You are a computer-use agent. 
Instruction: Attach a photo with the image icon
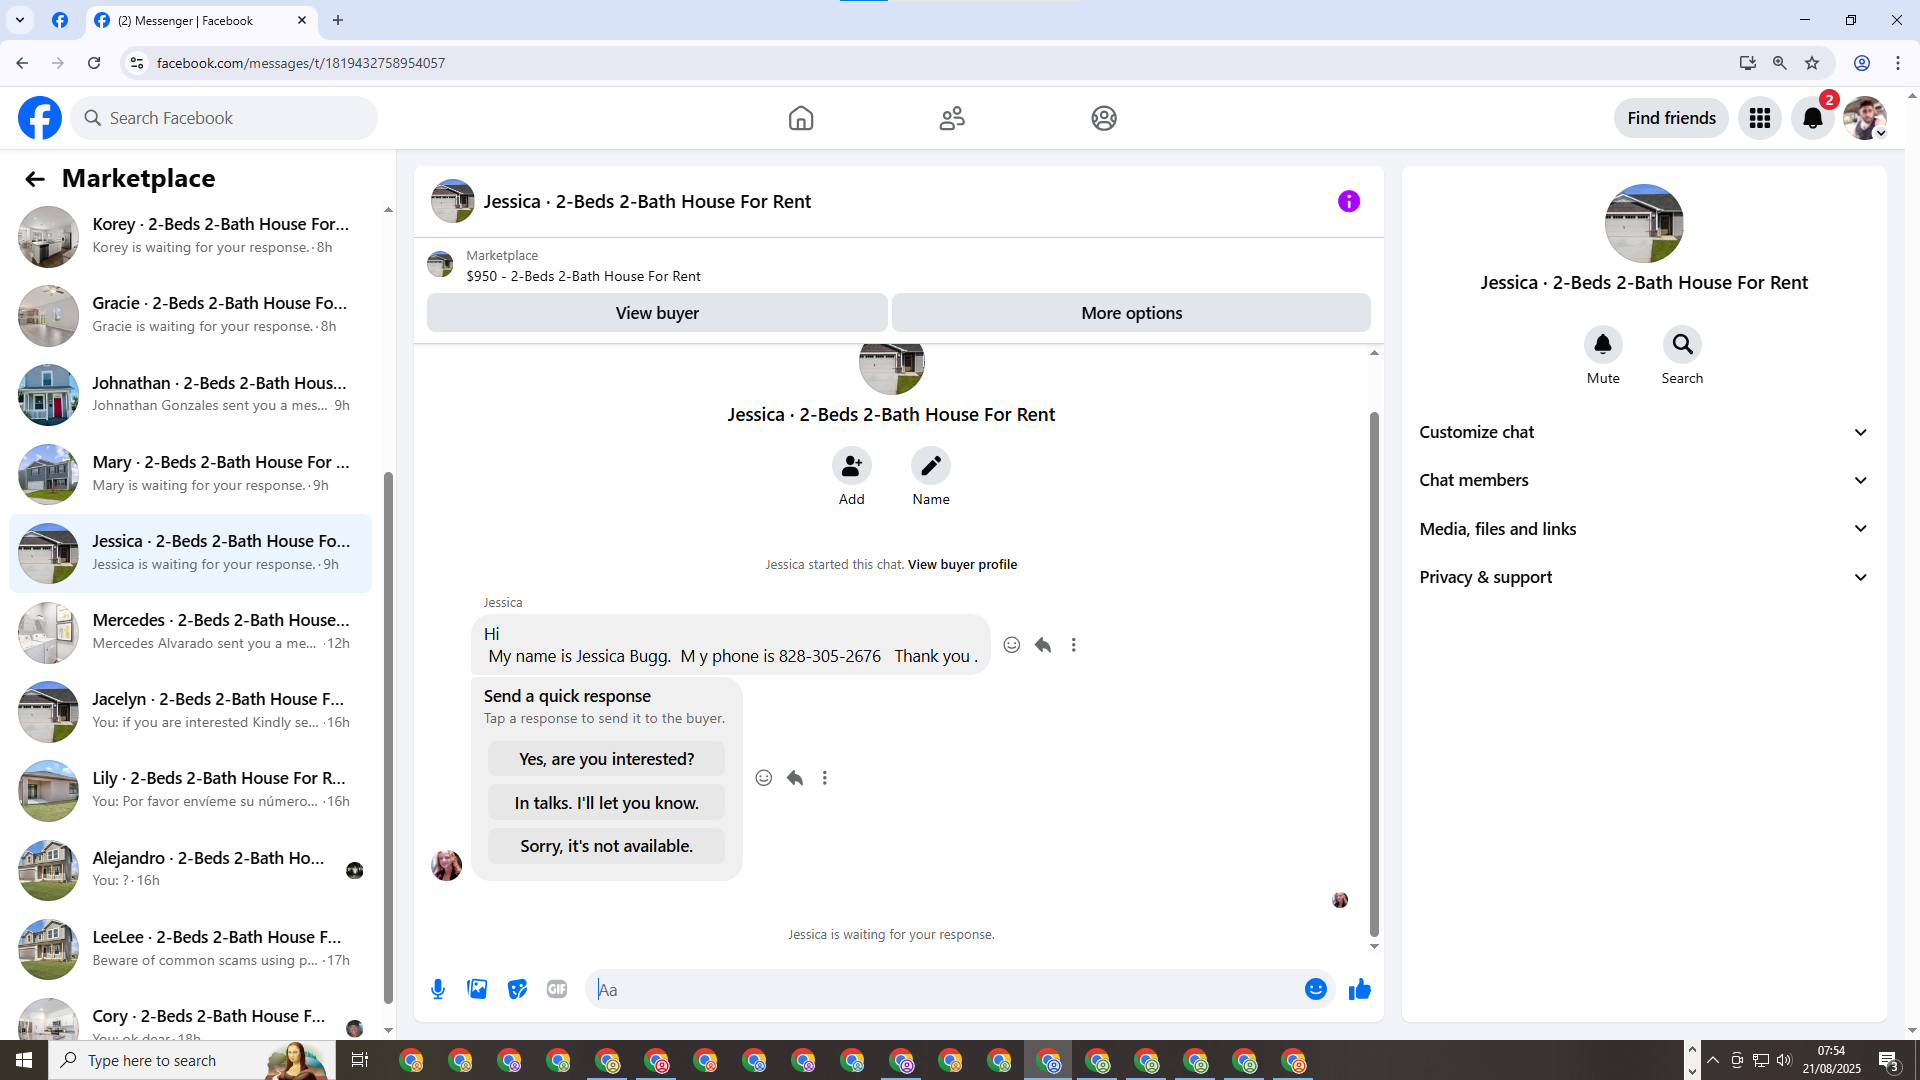coord(477,989)
